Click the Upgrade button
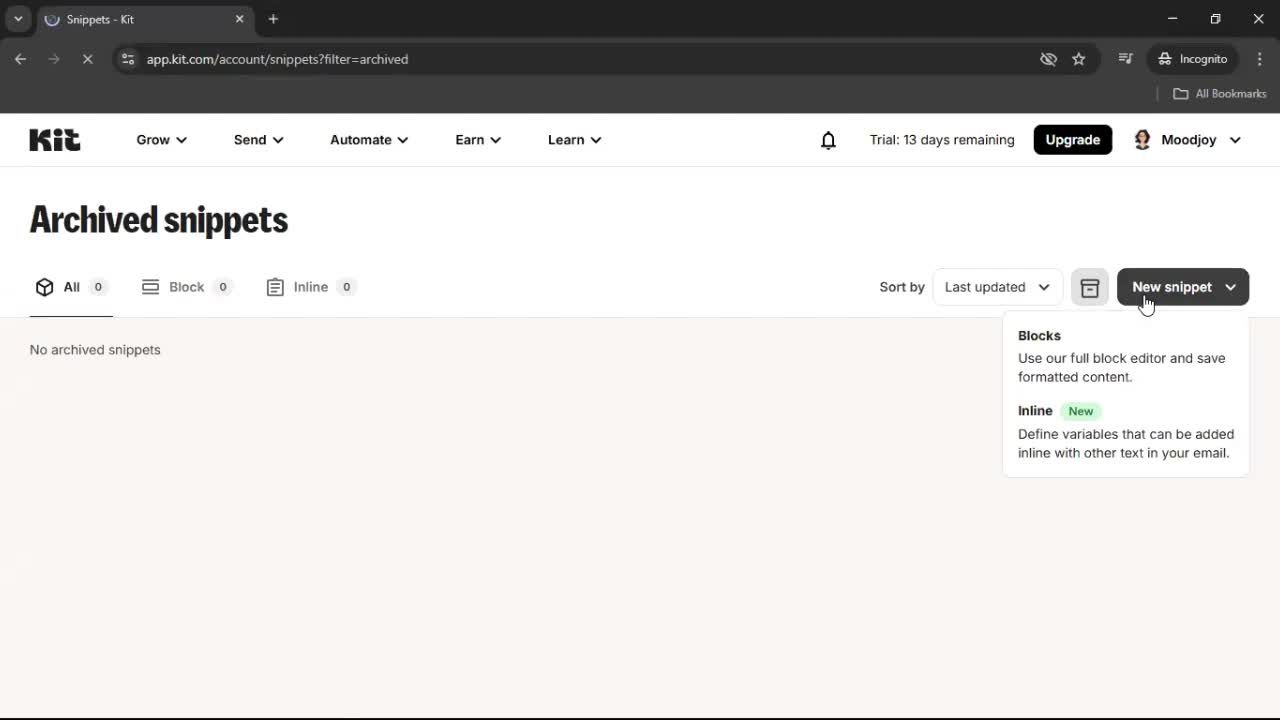 point(1072,139)
